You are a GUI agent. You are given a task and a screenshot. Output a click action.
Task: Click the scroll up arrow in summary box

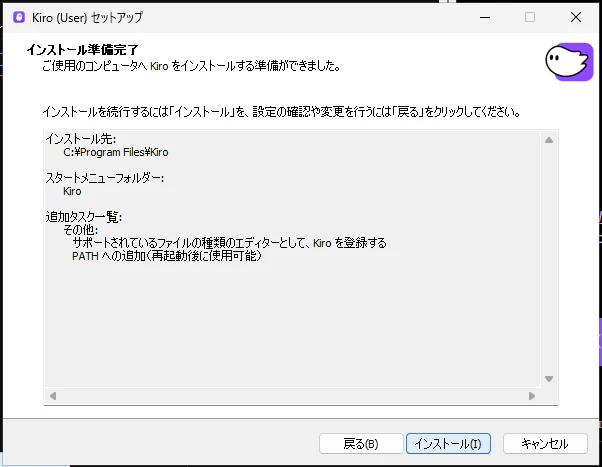[x=549, y=140]
